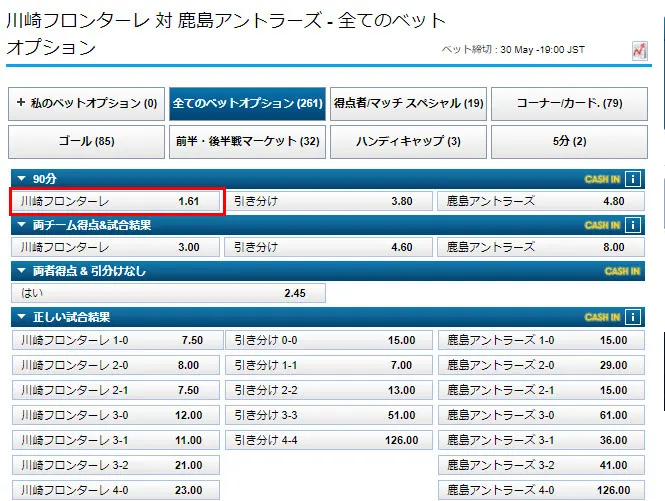Choose はい at 2.45 odds

click(x=166, y=293)
